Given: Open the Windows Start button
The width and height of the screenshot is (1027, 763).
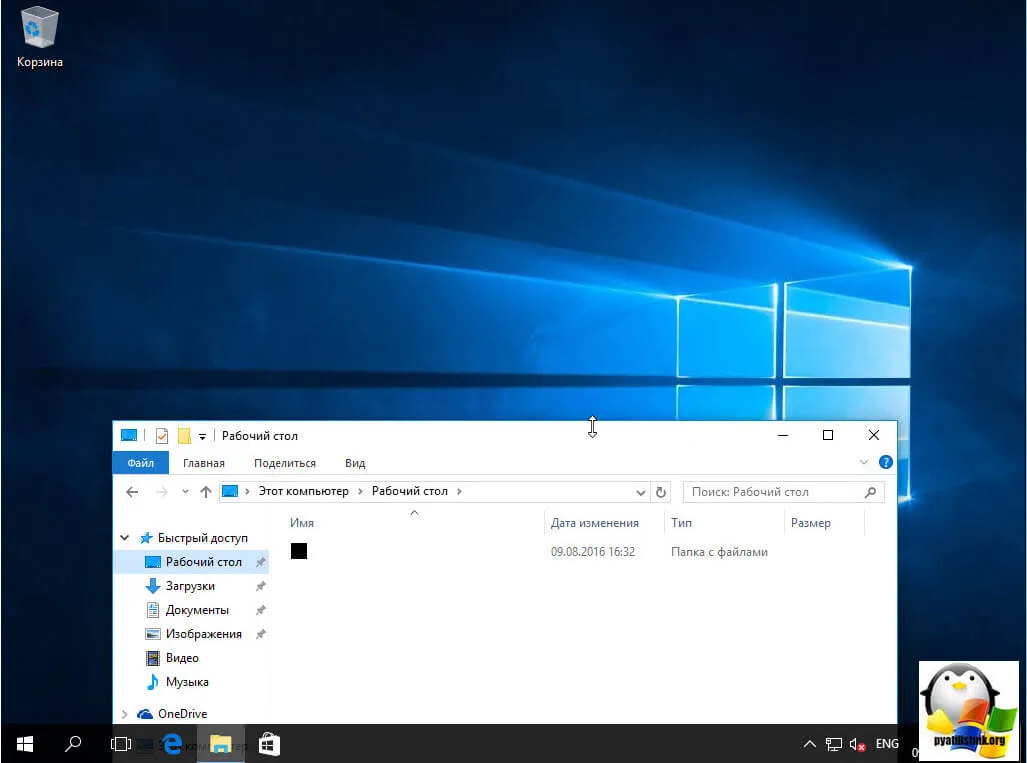Looking at the screenshot, I should 25,743.
